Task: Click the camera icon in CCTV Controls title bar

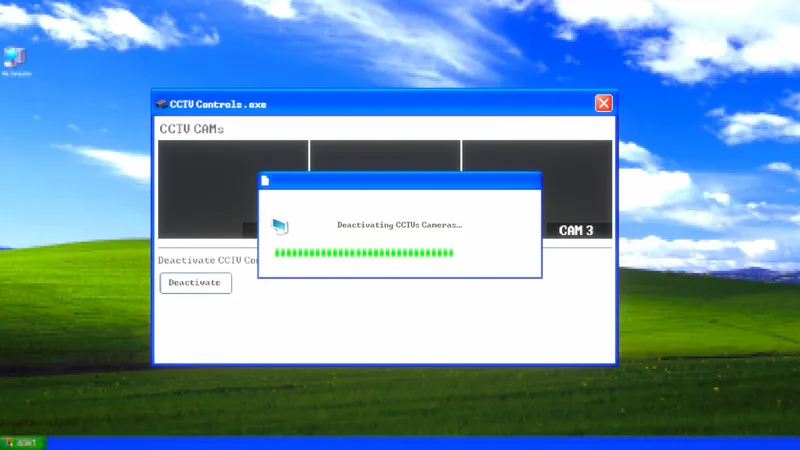Action: tap(161, 104)
